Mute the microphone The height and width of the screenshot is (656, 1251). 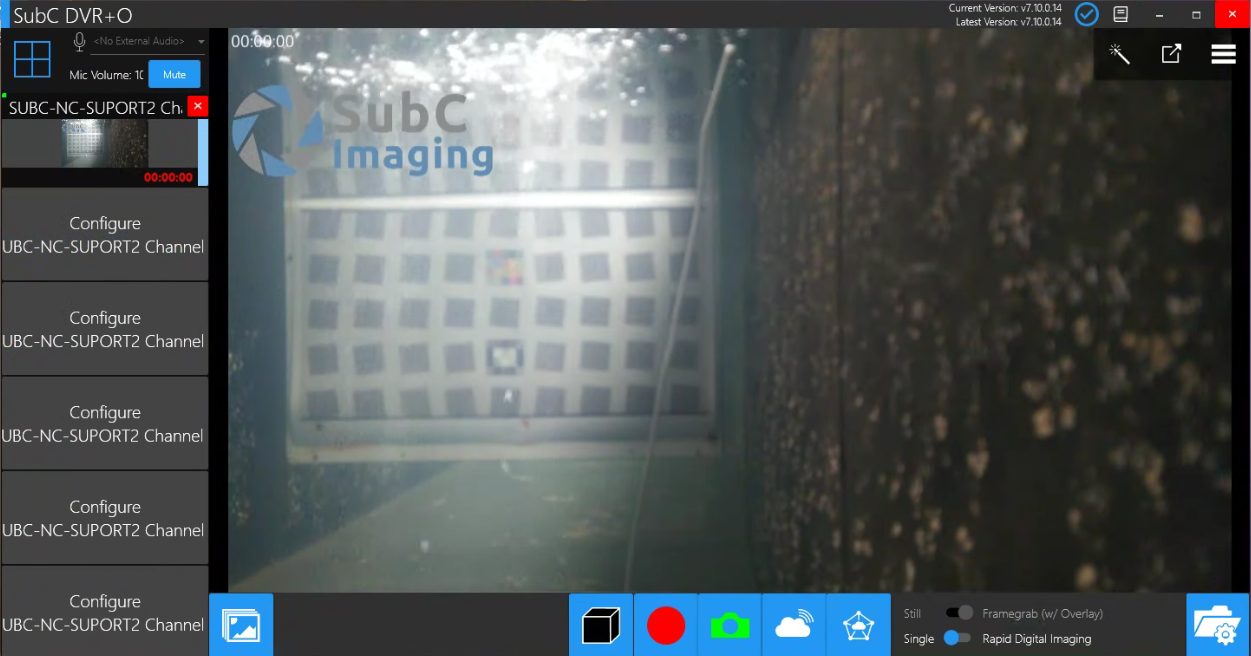[x=174, y=75]
